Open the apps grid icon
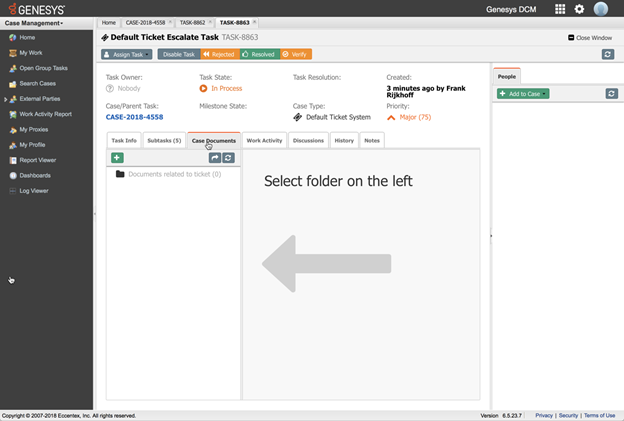 [560, 9]
